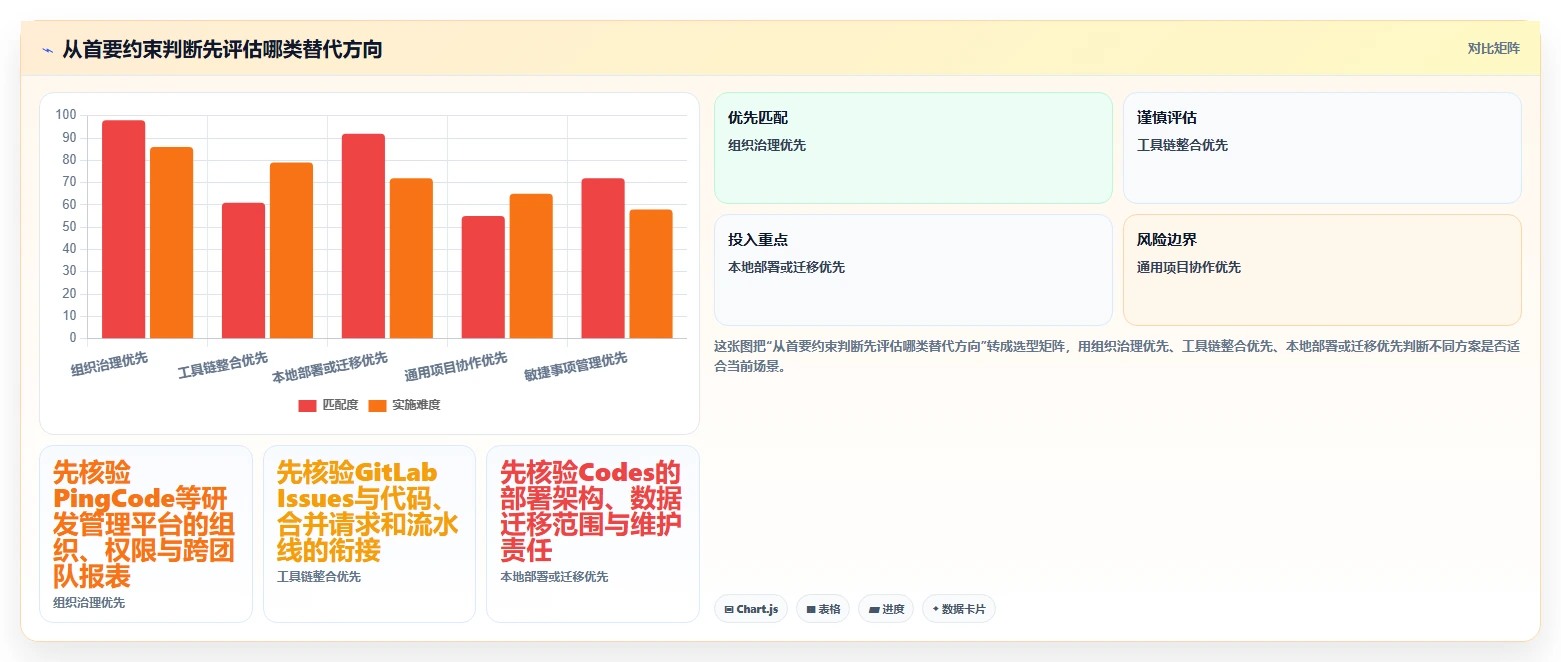1561x662 pixels.
Task: Click the 对比矩阵 label in header
Action: tap(1494, 49)
